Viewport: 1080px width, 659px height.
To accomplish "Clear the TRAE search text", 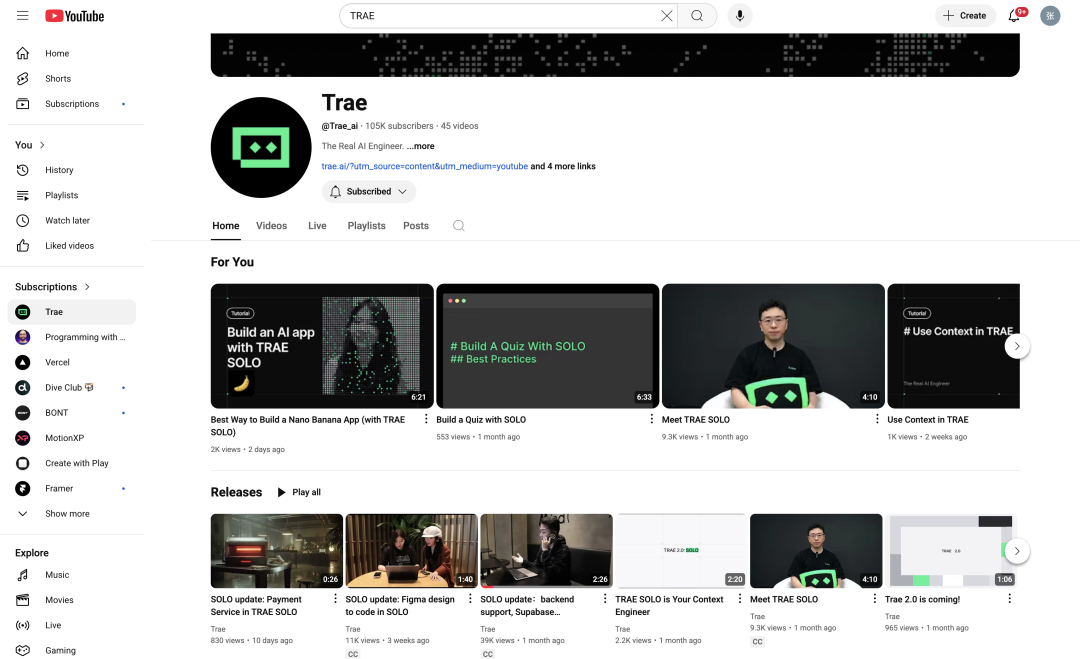I will [x=666, y=15].
